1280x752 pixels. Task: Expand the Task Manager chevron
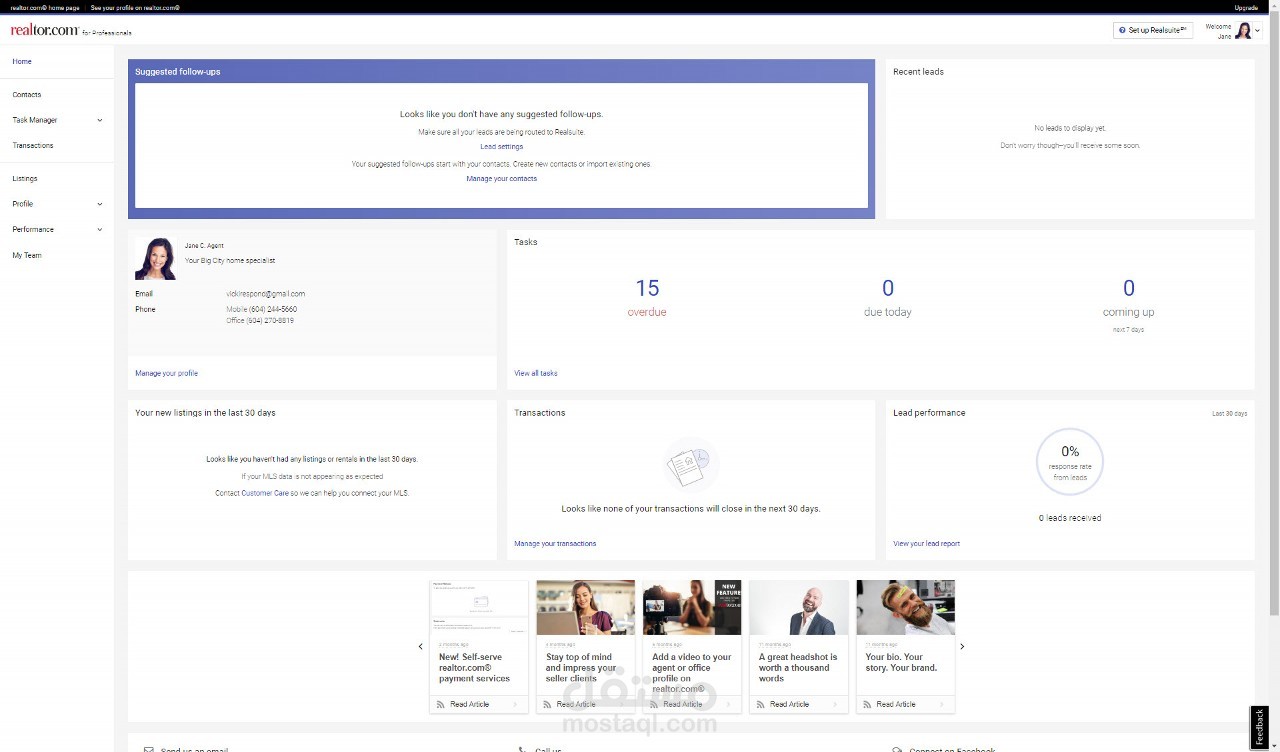100,120
